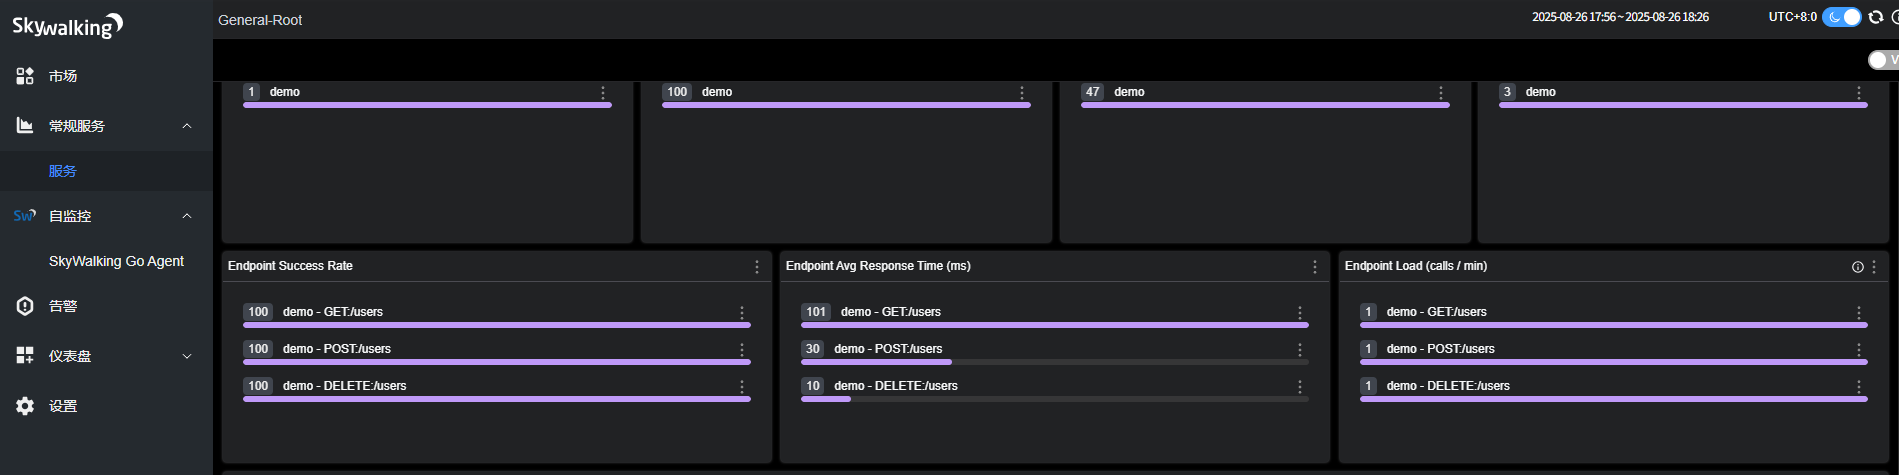Image resolution: width=1899 pixels, height=475 pixels.
Task: Click demo - POST:/users response time progress bar
Action: pos(1054,362)
